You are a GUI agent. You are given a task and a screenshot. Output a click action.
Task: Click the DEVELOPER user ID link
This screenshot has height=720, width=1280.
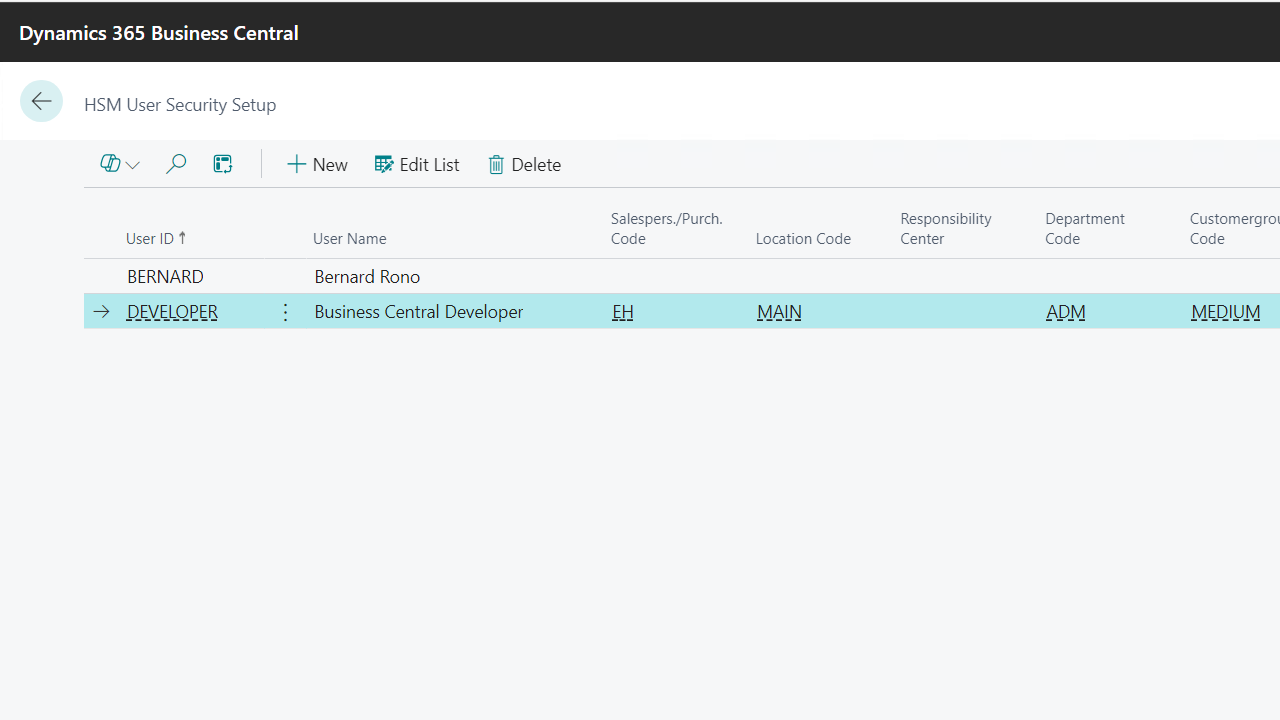(171, 311)
